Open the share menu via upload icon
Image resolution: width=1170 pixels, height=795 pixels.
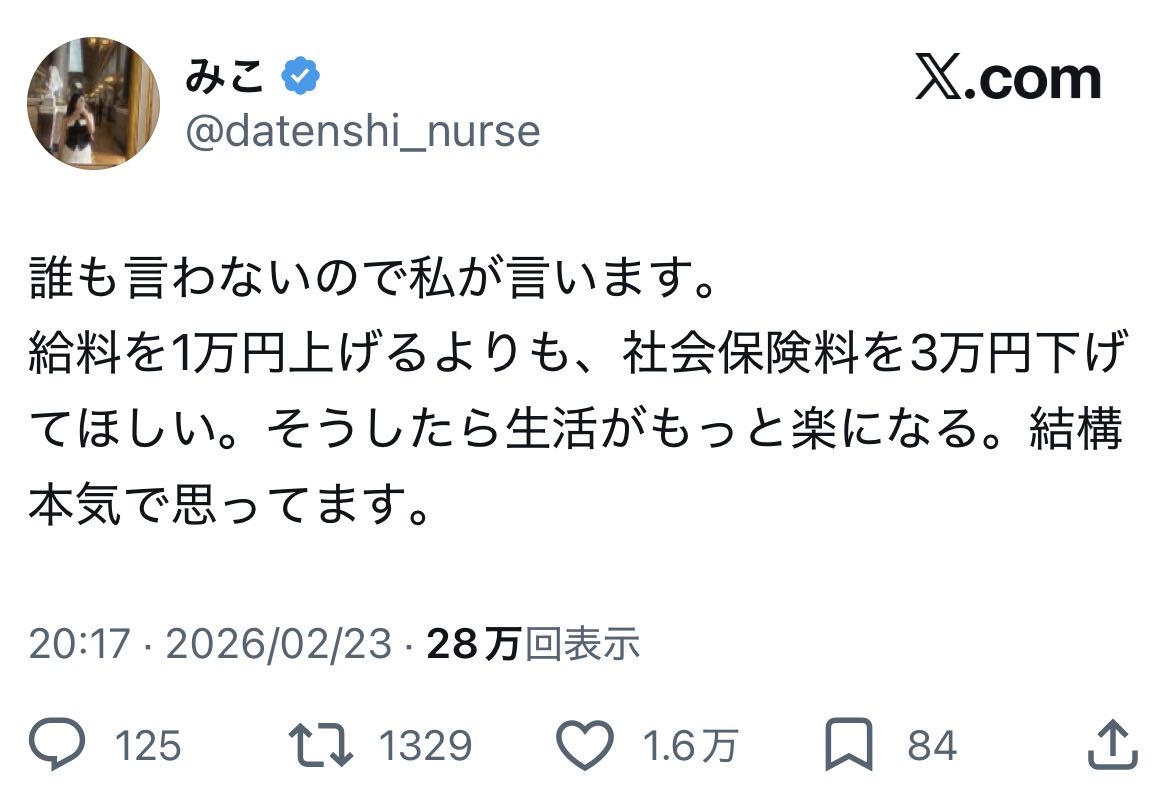(1112, 745)
